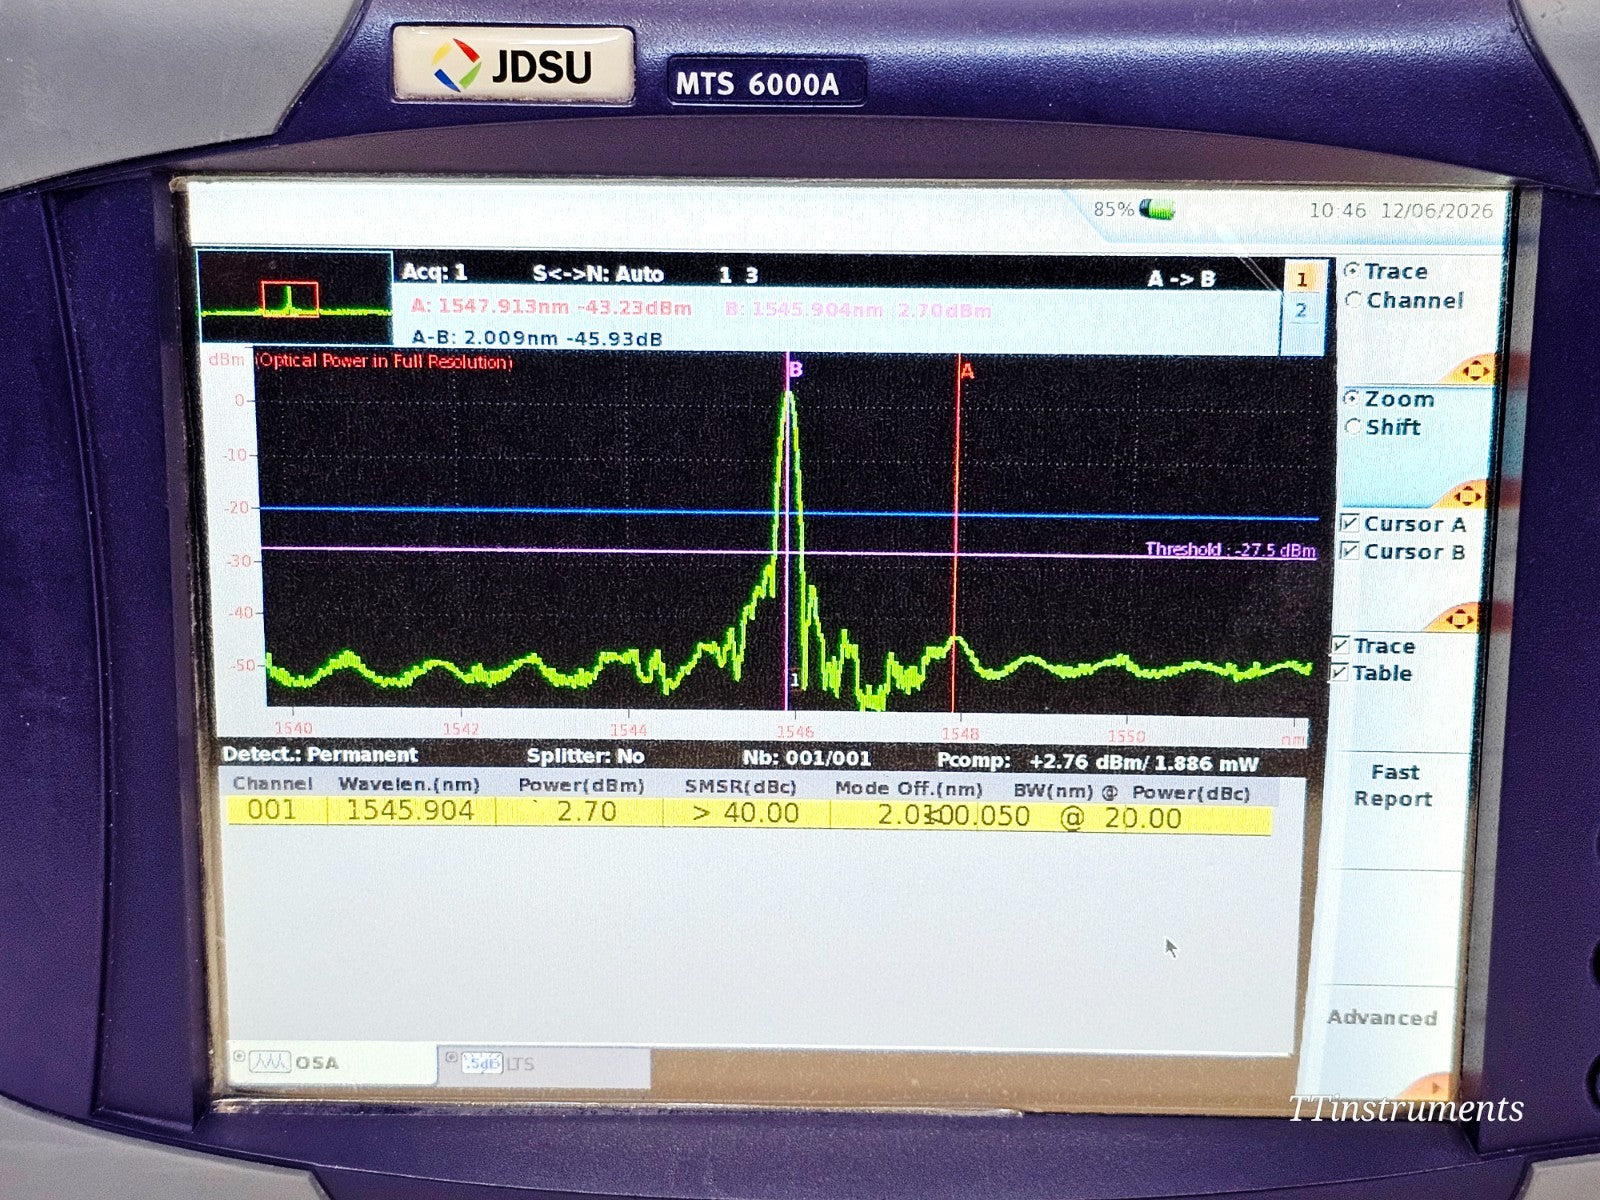Click the clock showing 10:46

click(x=1338, y=210)
